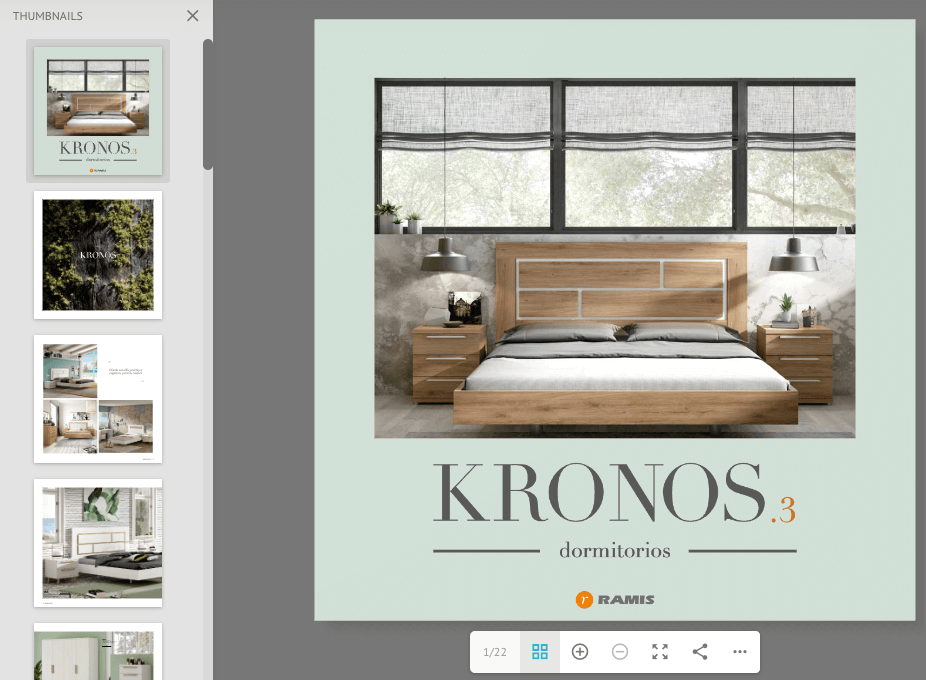Close the Thumbnails panel
This screenshot has height=680, width=926.
point(193,16)
